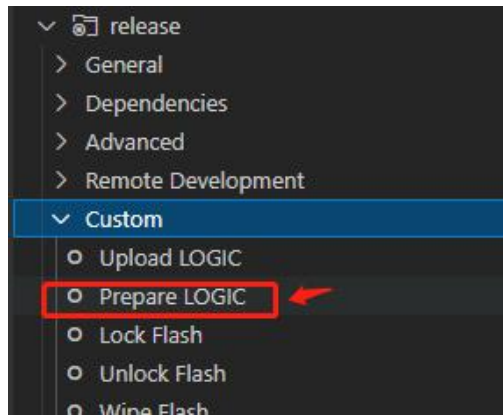Click the release environment folder icon
The width and height of the screenshot is (504, 417).
point(85,26)
